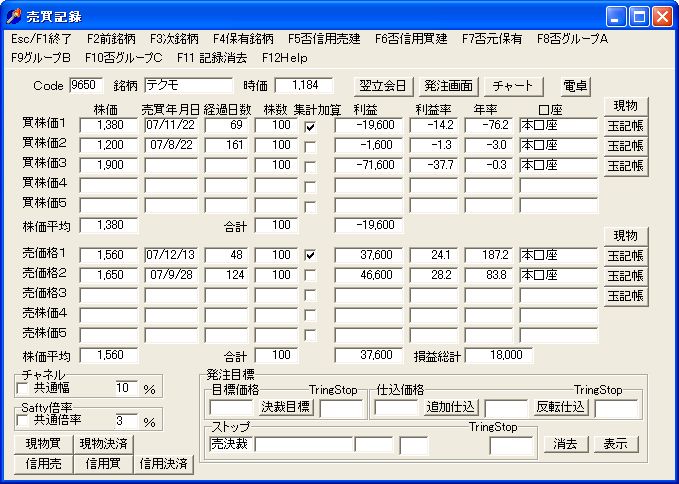Screen dimensions: 679x484
Task: Click F2前銘柄 to go to previous stock
Action: tap(110, 38)
